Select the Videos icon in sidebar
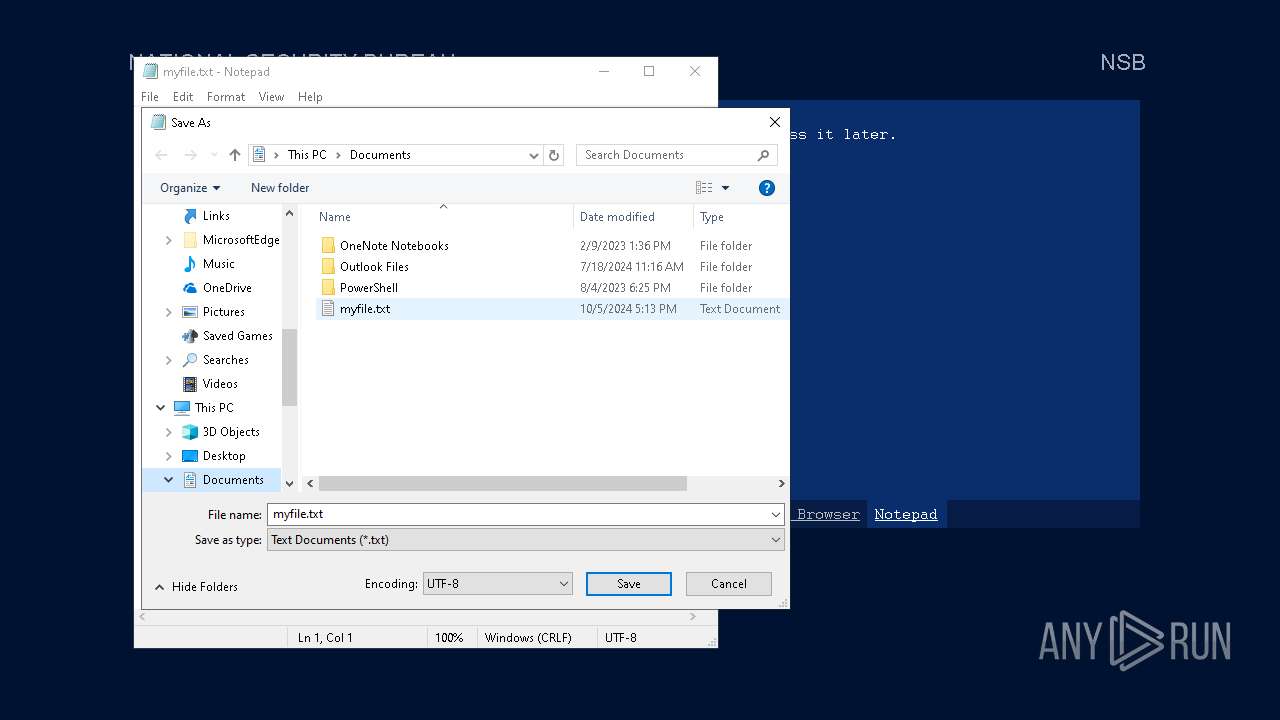 tap(190, 384)
